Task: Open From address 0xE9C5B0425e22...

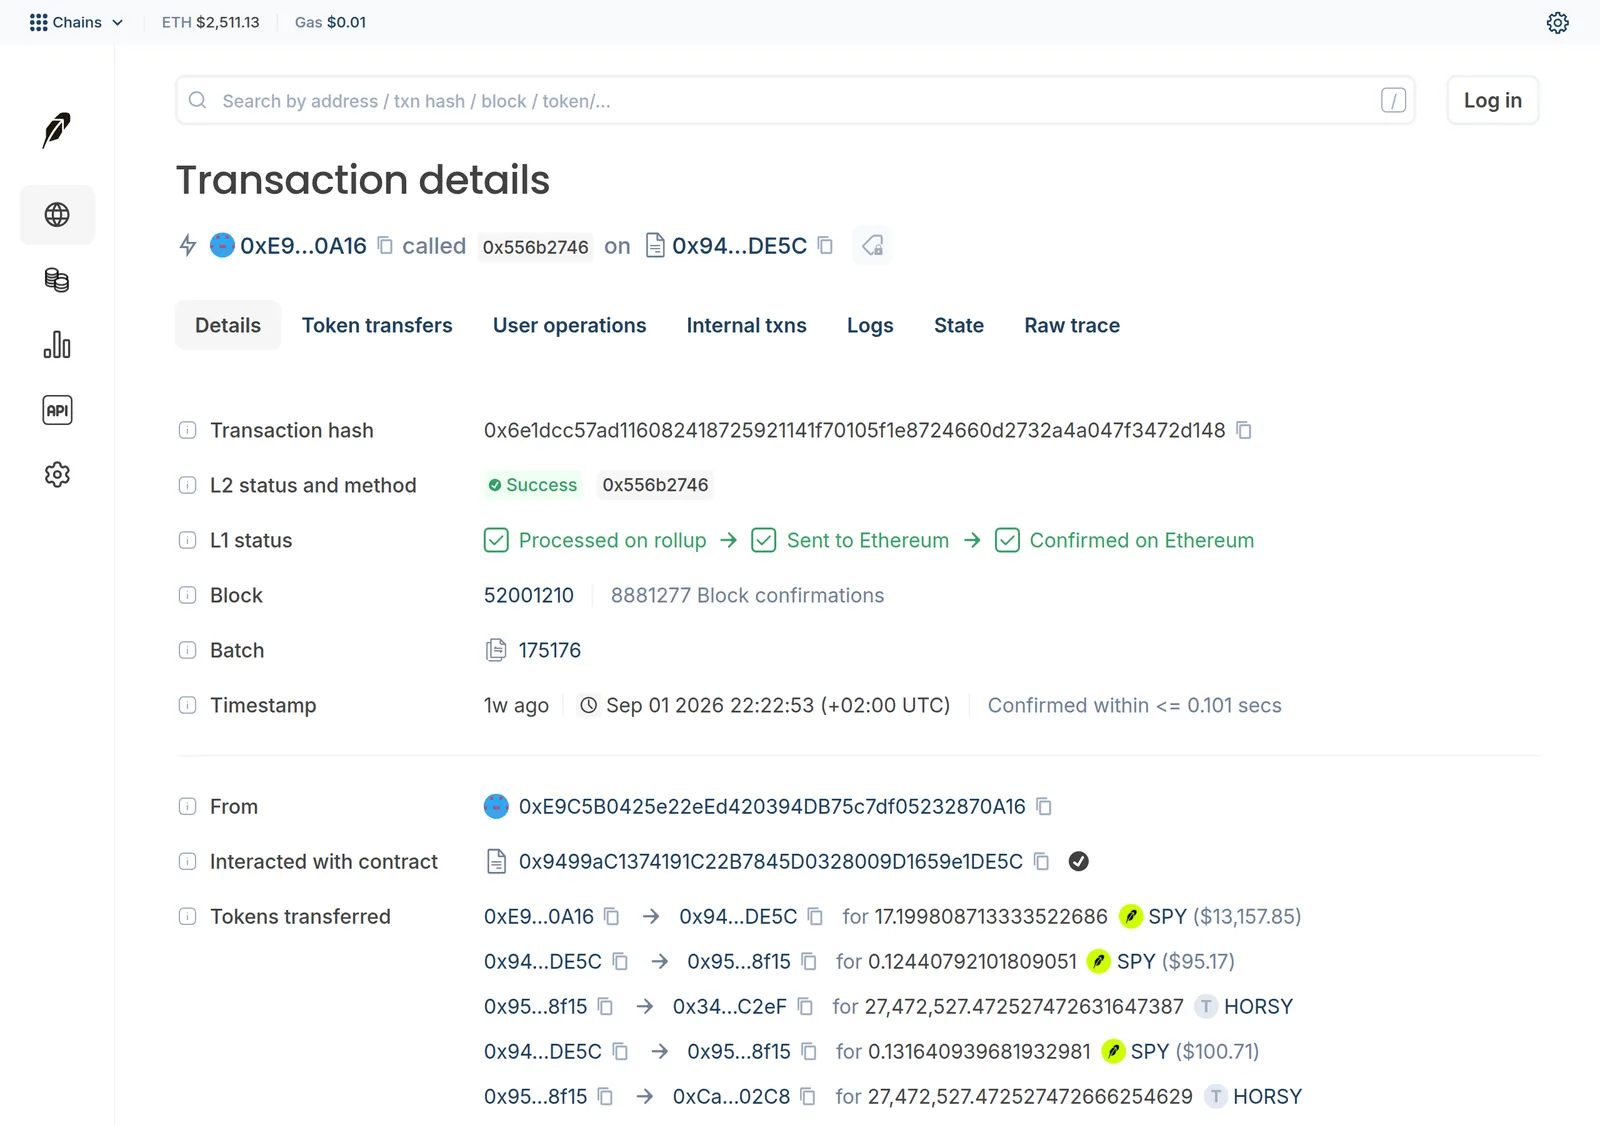Action: 772,806
